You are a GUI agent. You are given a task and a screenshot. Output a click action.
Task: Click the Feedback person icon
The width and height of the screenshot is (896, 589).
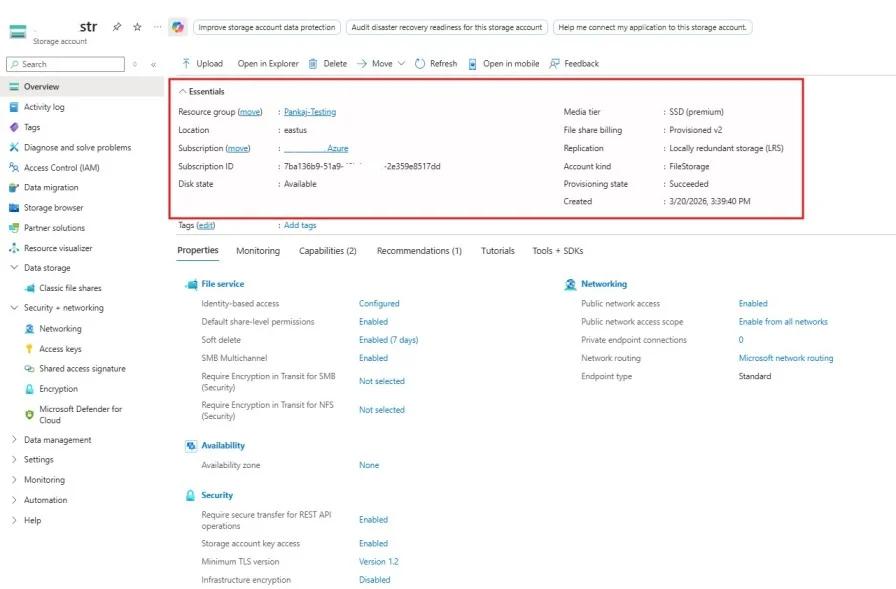[x=554, y=63]
